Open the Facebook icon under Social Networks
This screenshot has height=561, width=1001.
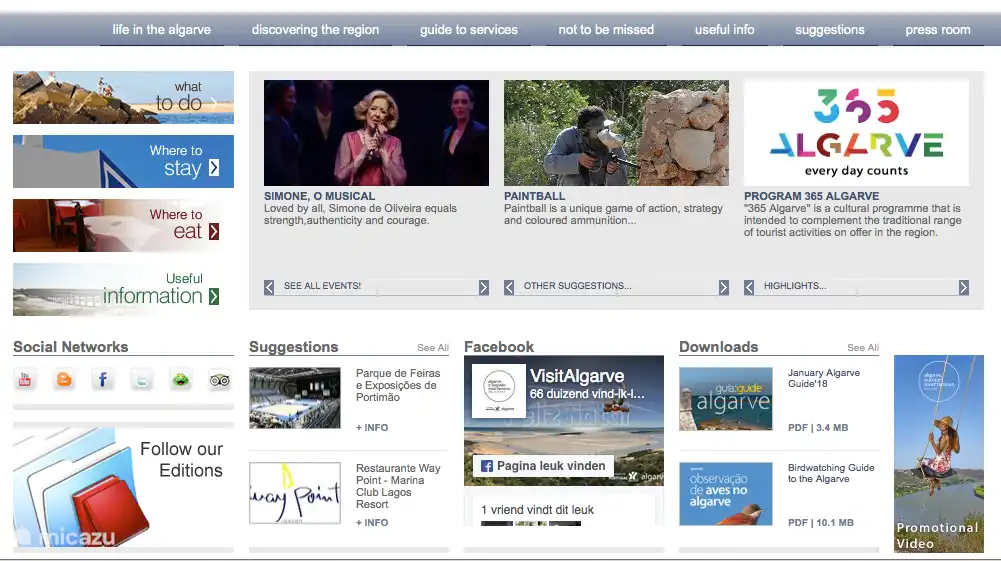click(x=103, y=380)
